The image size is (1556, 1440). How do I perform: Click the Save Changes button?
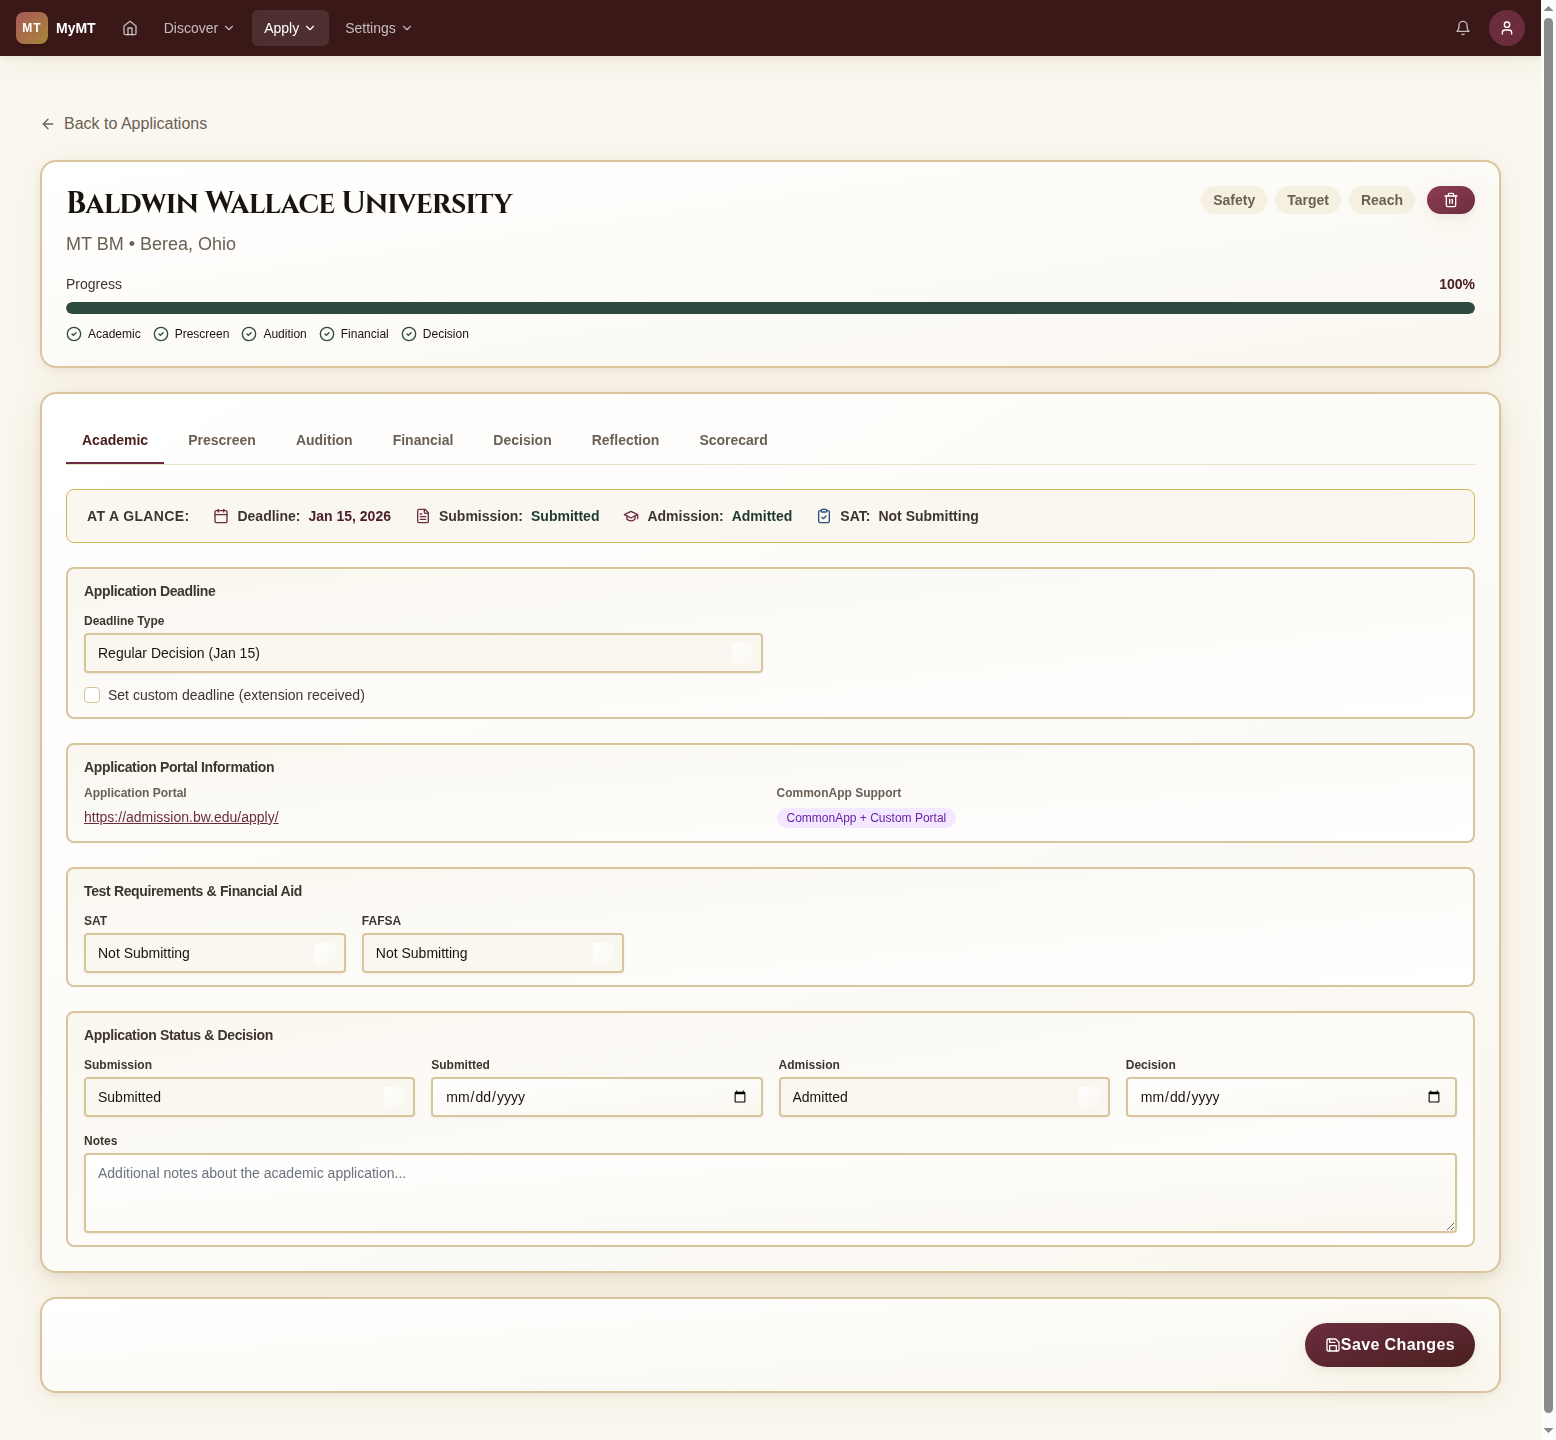click(x=1389, y=1345)
